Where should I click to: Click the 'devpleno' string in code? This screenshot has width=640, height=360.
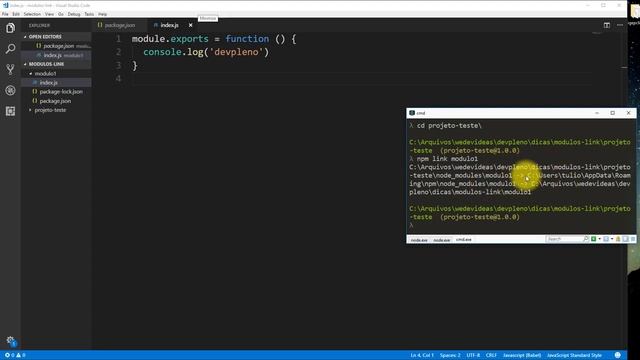[236, 52]
